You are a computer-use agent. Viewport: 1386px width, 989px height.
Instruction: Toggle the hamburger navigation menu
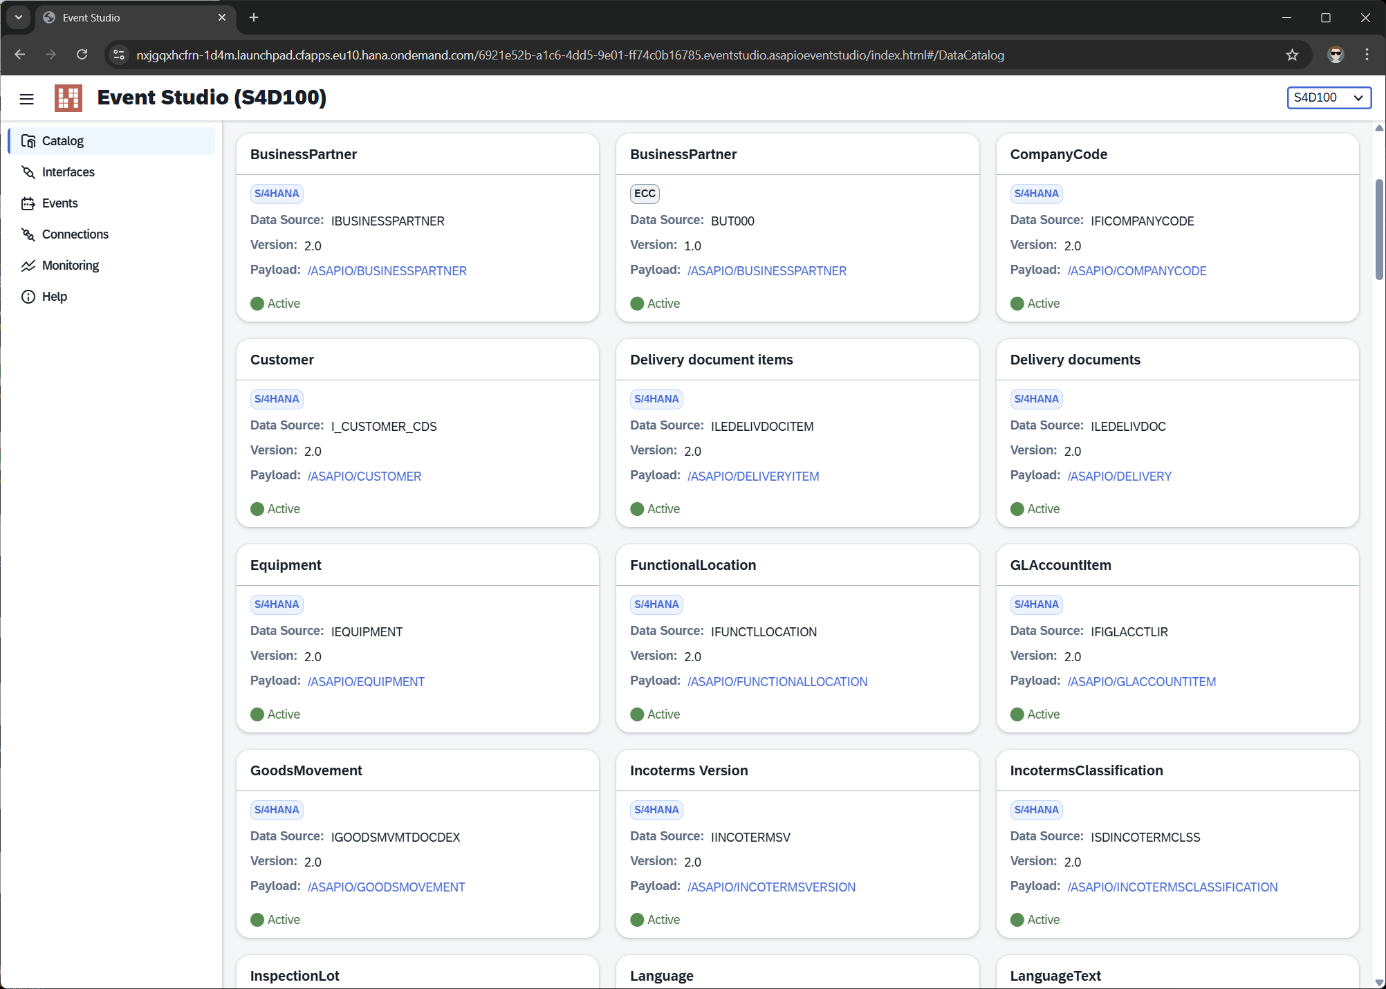27,98
